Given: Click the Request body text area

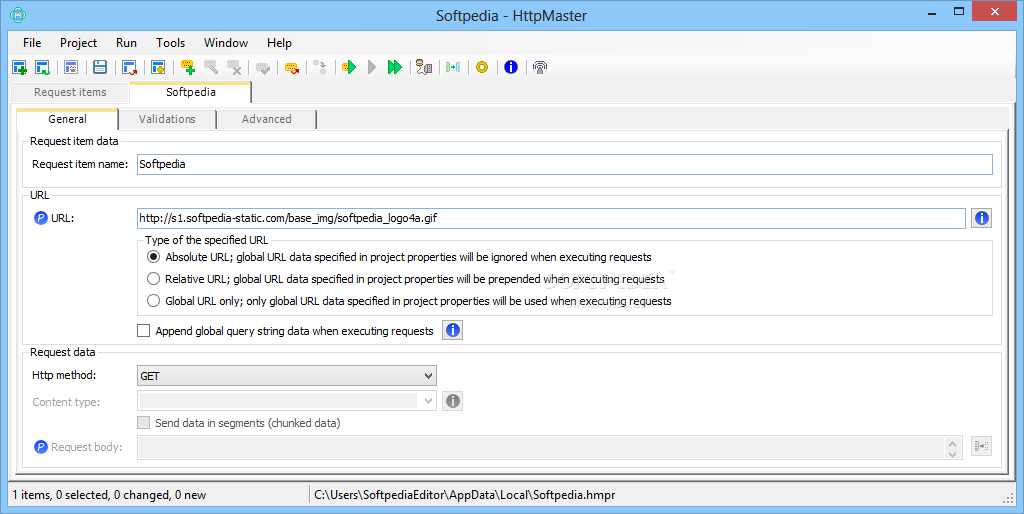Looking at the screenshot, I should 541,447.
